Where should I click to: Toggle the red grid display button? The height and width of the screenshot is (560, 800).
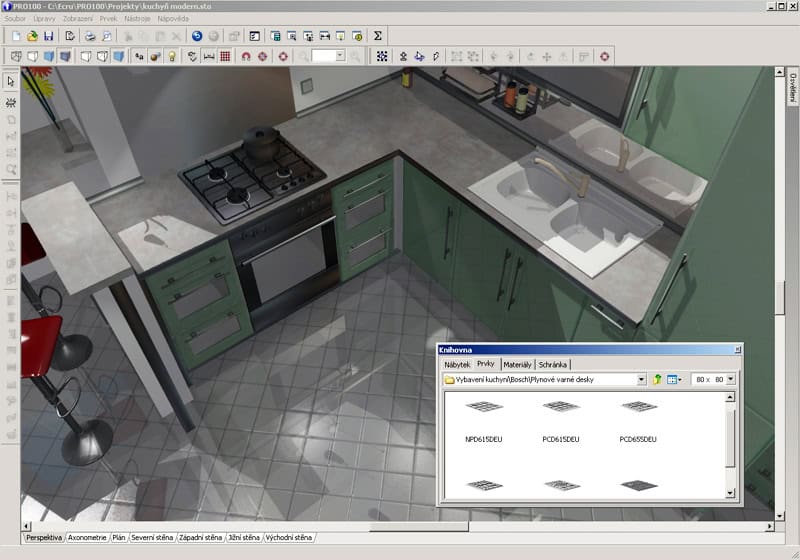(x=225, y=57)
